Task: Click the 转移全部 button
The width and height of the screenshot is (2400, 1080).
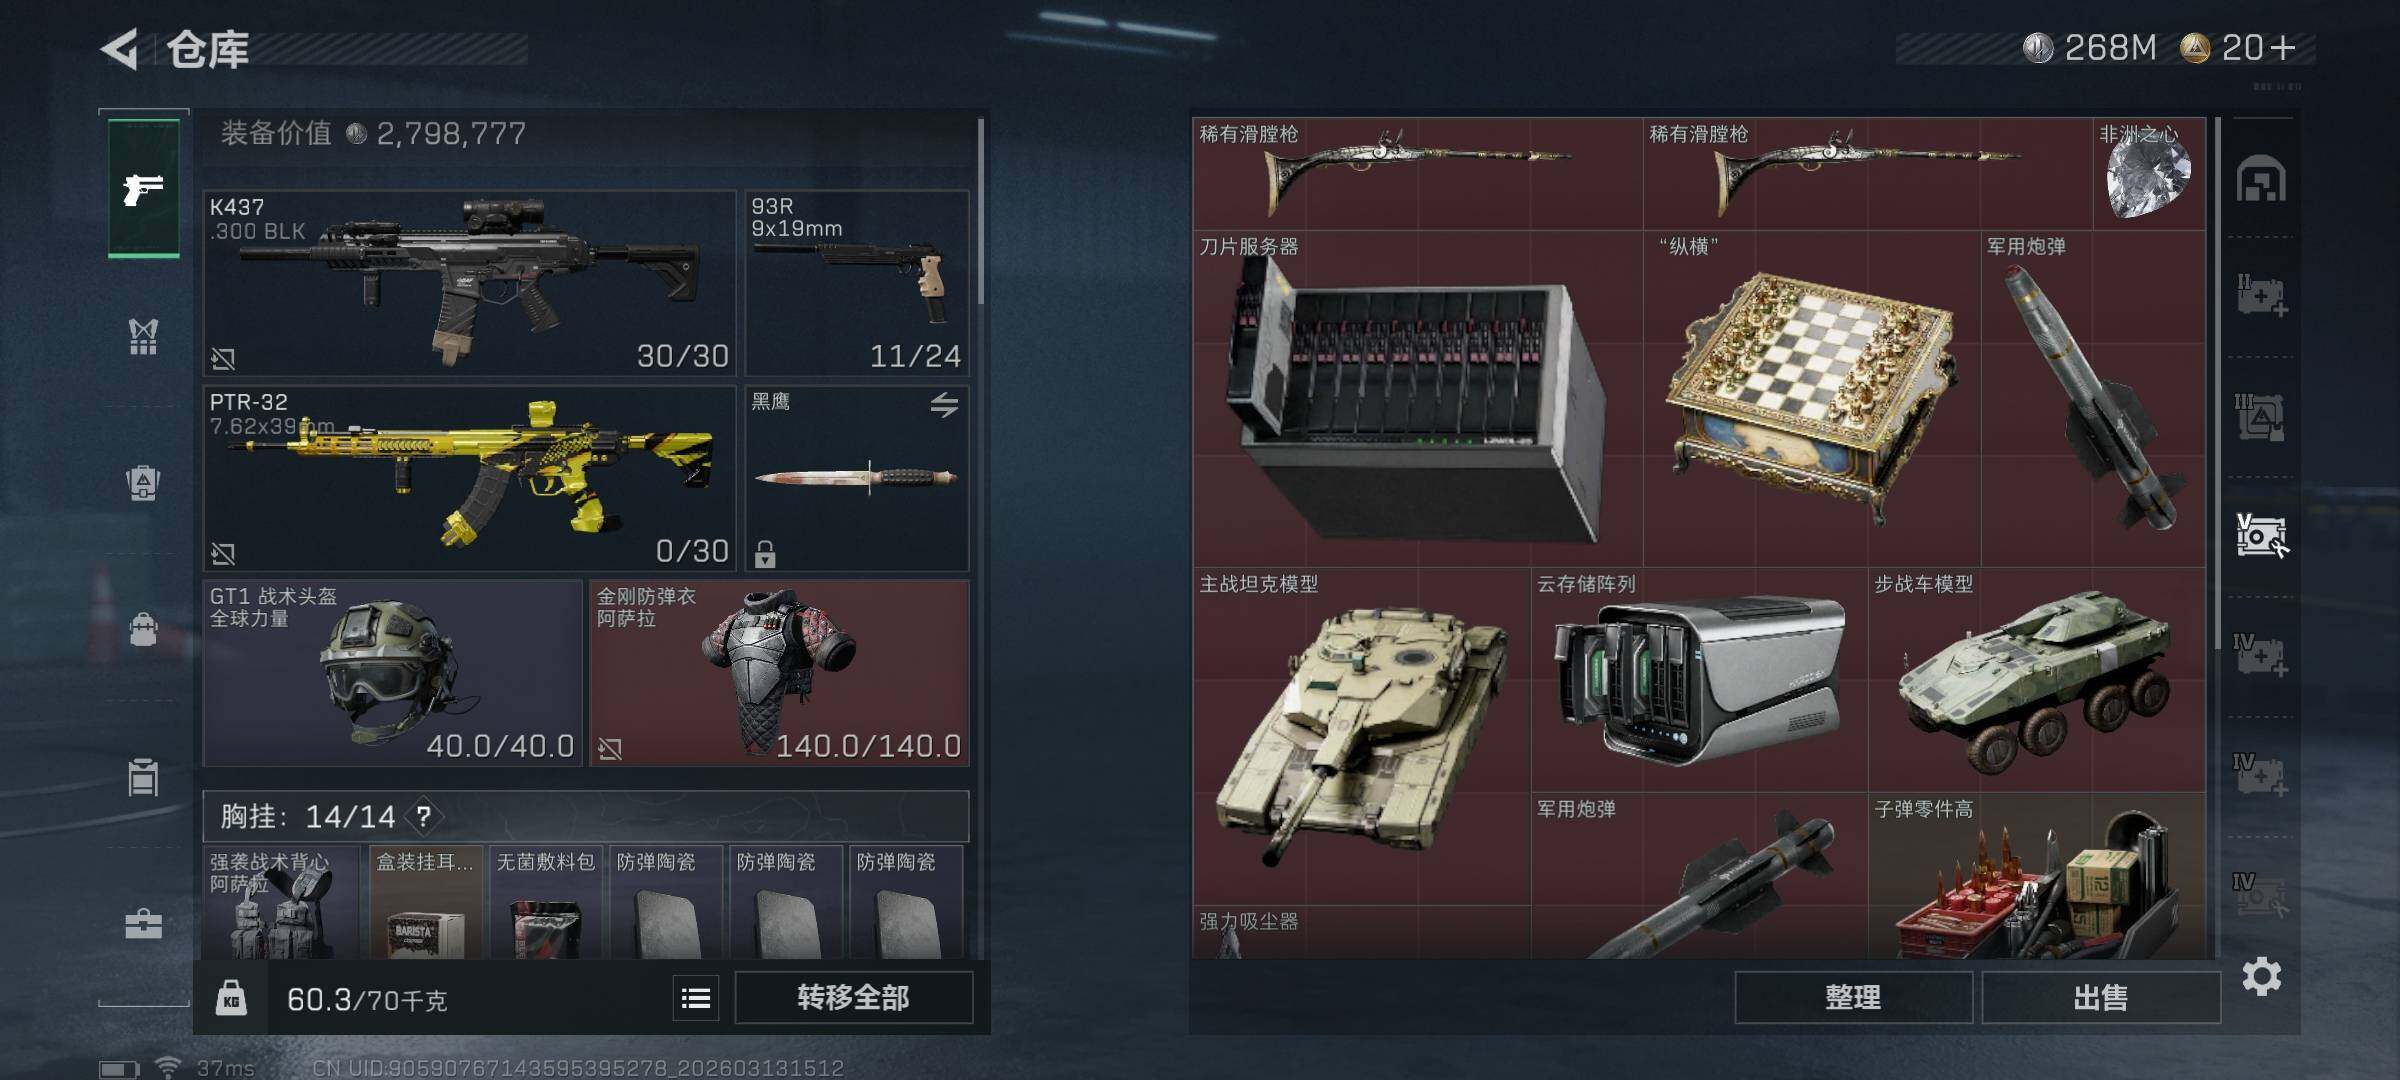Action: pos(854,997)
